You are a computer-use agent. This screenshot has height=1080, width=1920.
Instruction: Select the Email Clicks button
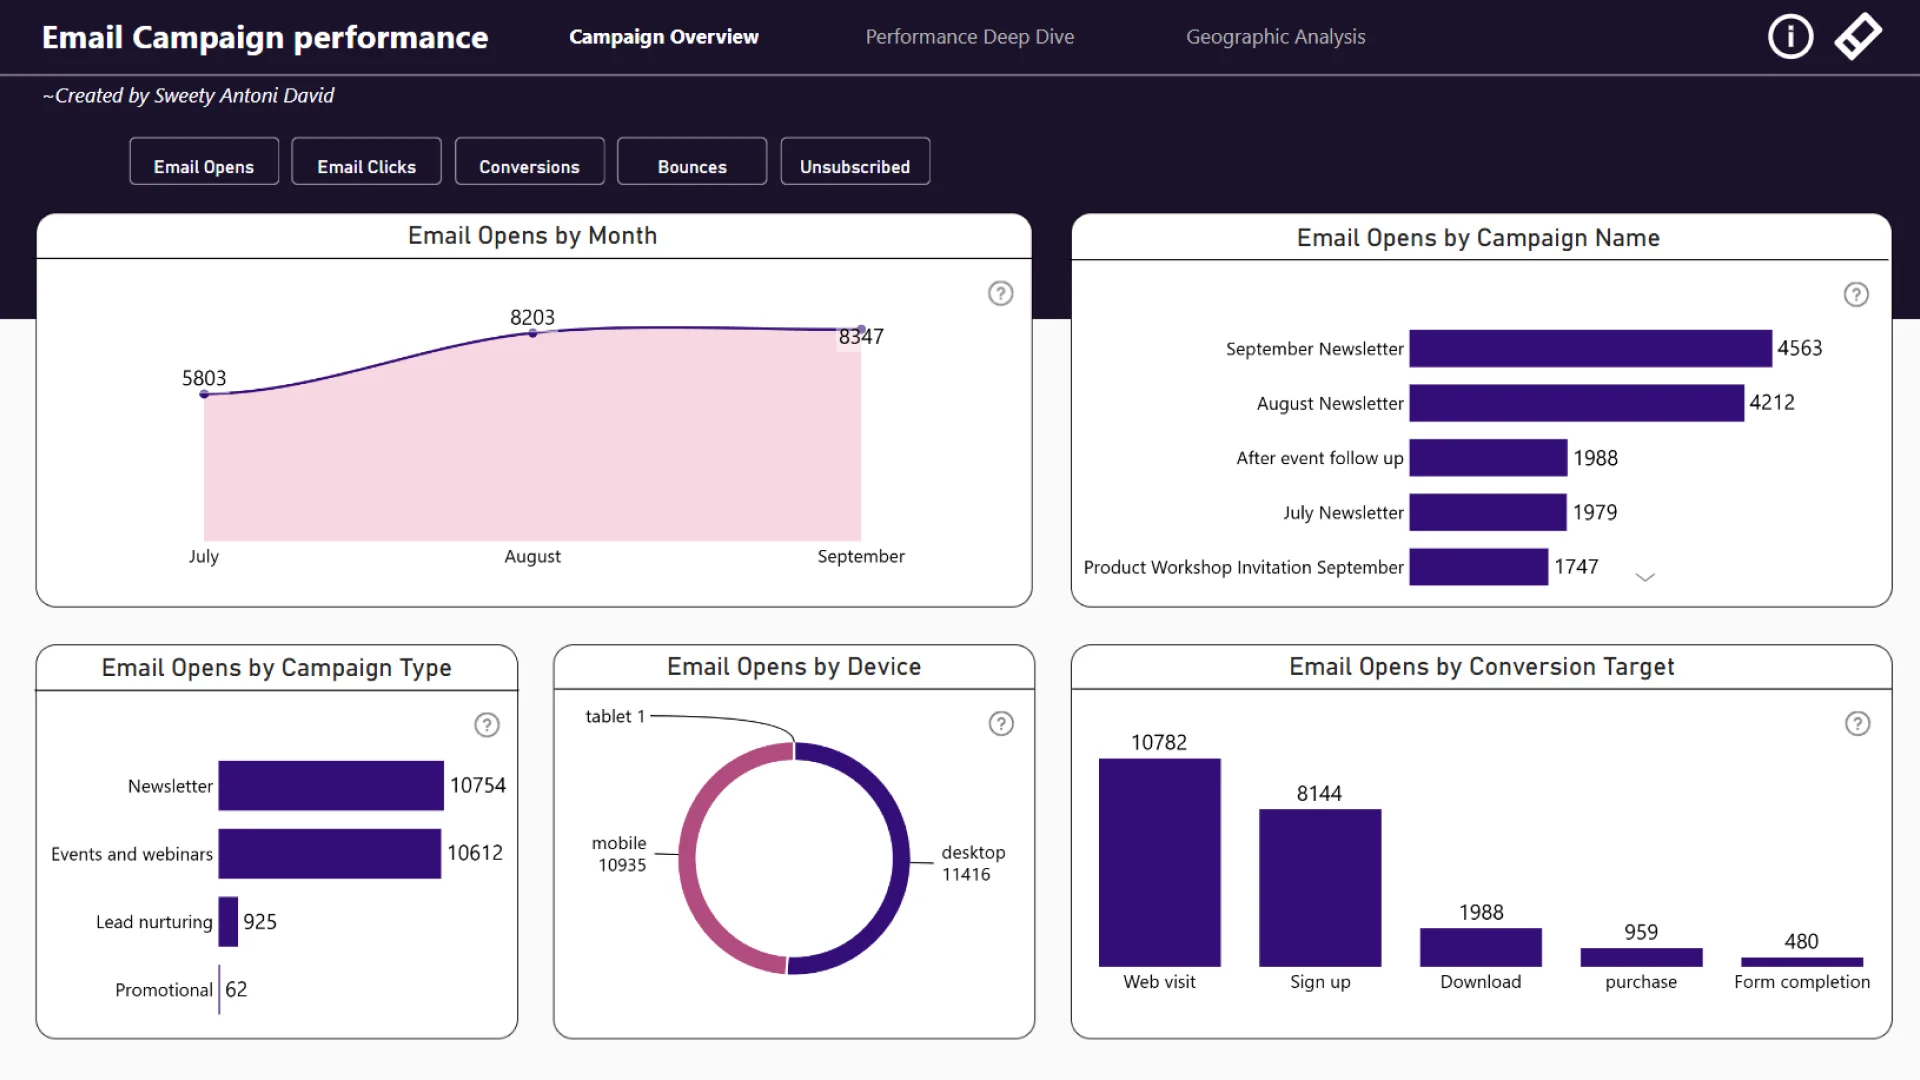366,161
